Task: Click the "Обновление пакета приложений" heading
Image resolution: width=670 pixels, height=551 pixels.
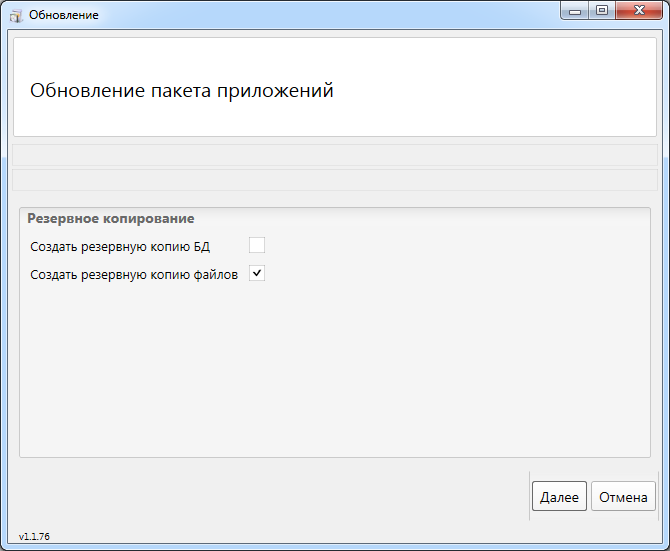Action: 182,91
